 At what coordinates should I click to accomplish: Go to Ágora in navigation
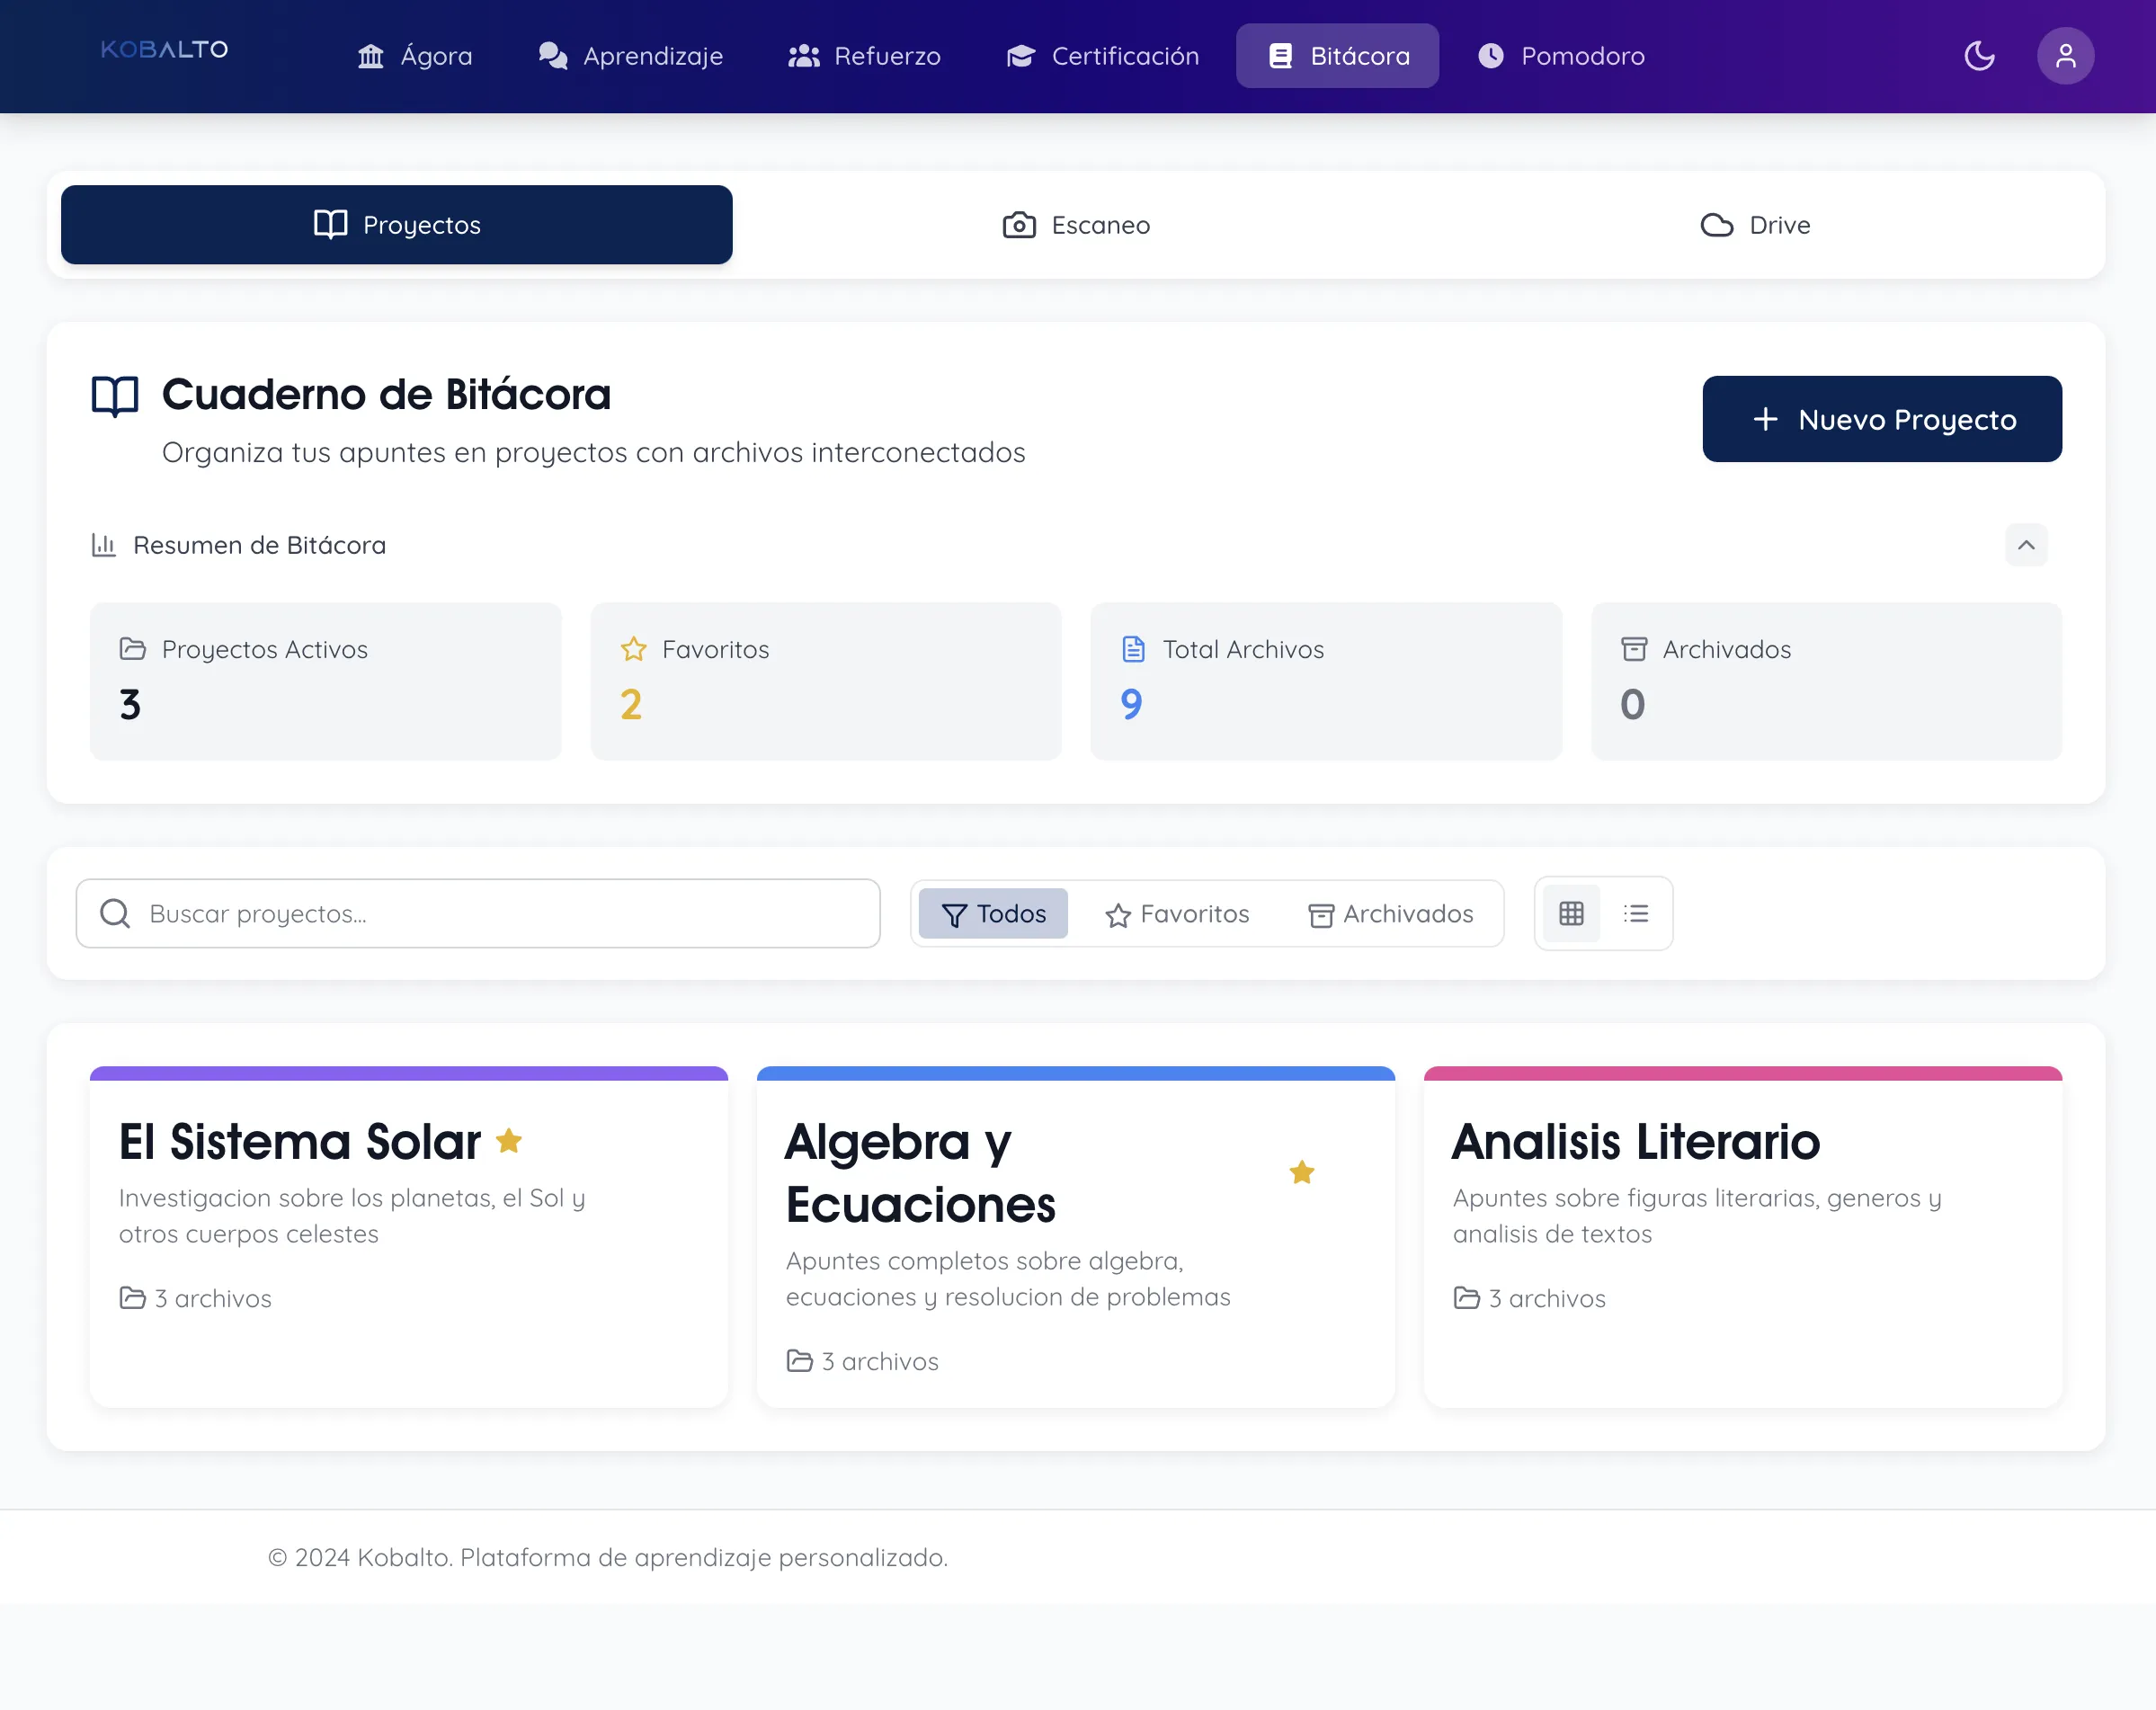point(415,56)
